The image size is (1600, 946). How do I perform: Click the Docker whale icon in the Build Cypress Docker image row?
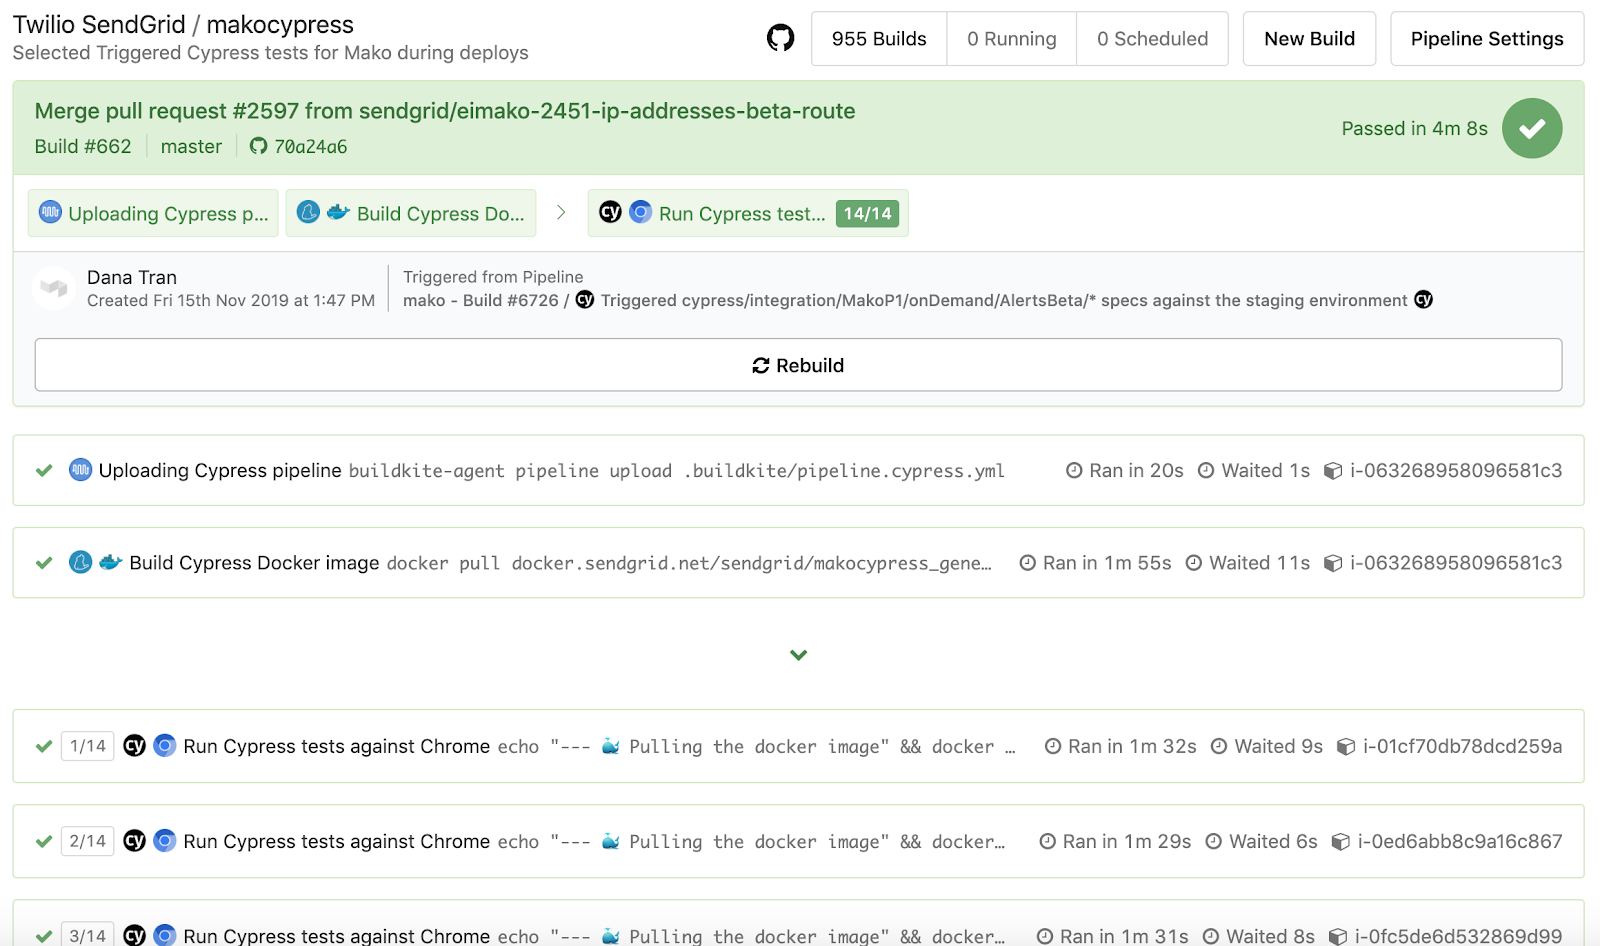click(x=111, y=562)
